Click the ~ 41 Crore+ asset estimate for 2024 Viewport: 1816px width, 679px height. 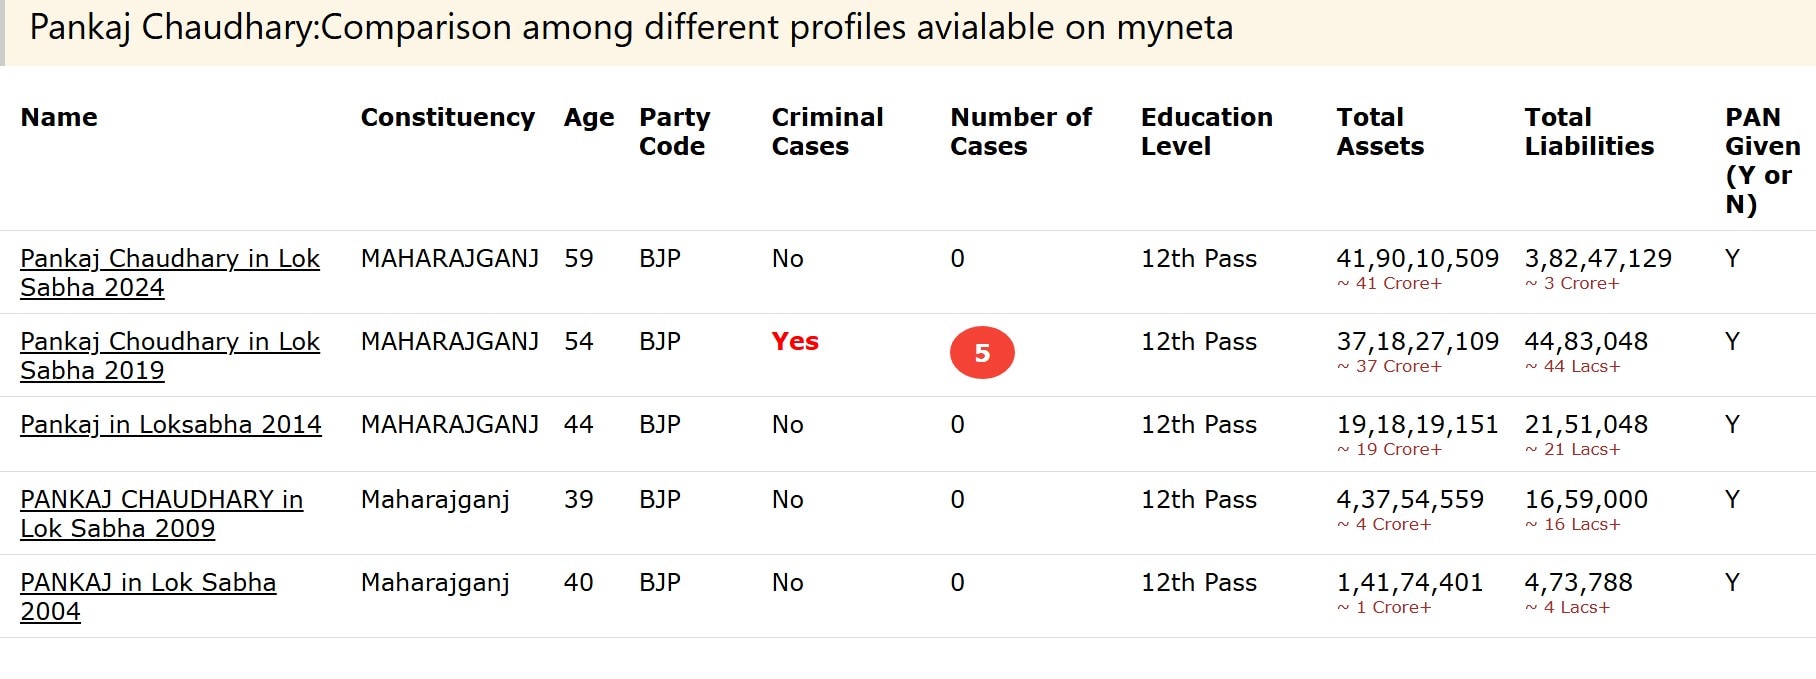click(x=1389, y=284)
